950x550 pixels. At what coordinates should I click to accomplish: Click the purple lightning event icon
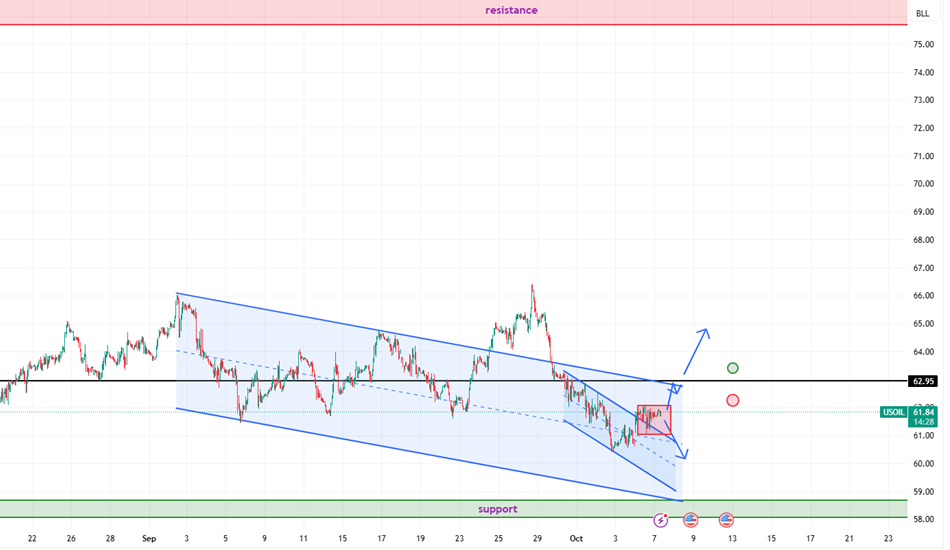(x=660, y=520)
